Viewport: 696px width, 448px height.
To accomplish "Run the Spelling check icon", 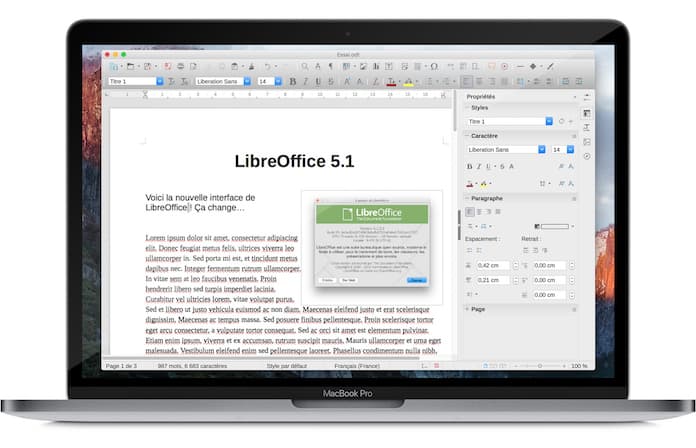I will 318,67.
